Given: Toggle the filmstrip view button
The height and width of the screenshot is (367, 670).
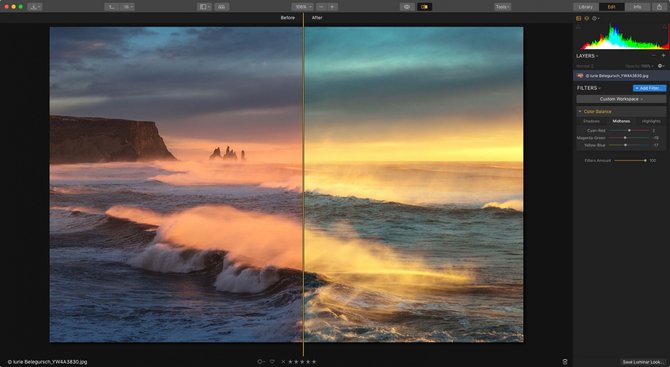Looking at the screenshot, I should pos(221,7).
